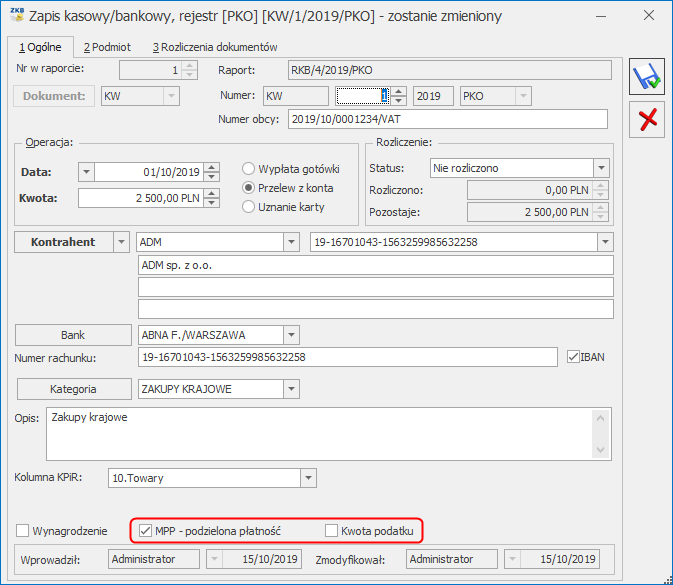The image size is (673, 585).
Task: Expand the ZAKUPY KRAJOWE category dropdown
Action: point(290,388)
